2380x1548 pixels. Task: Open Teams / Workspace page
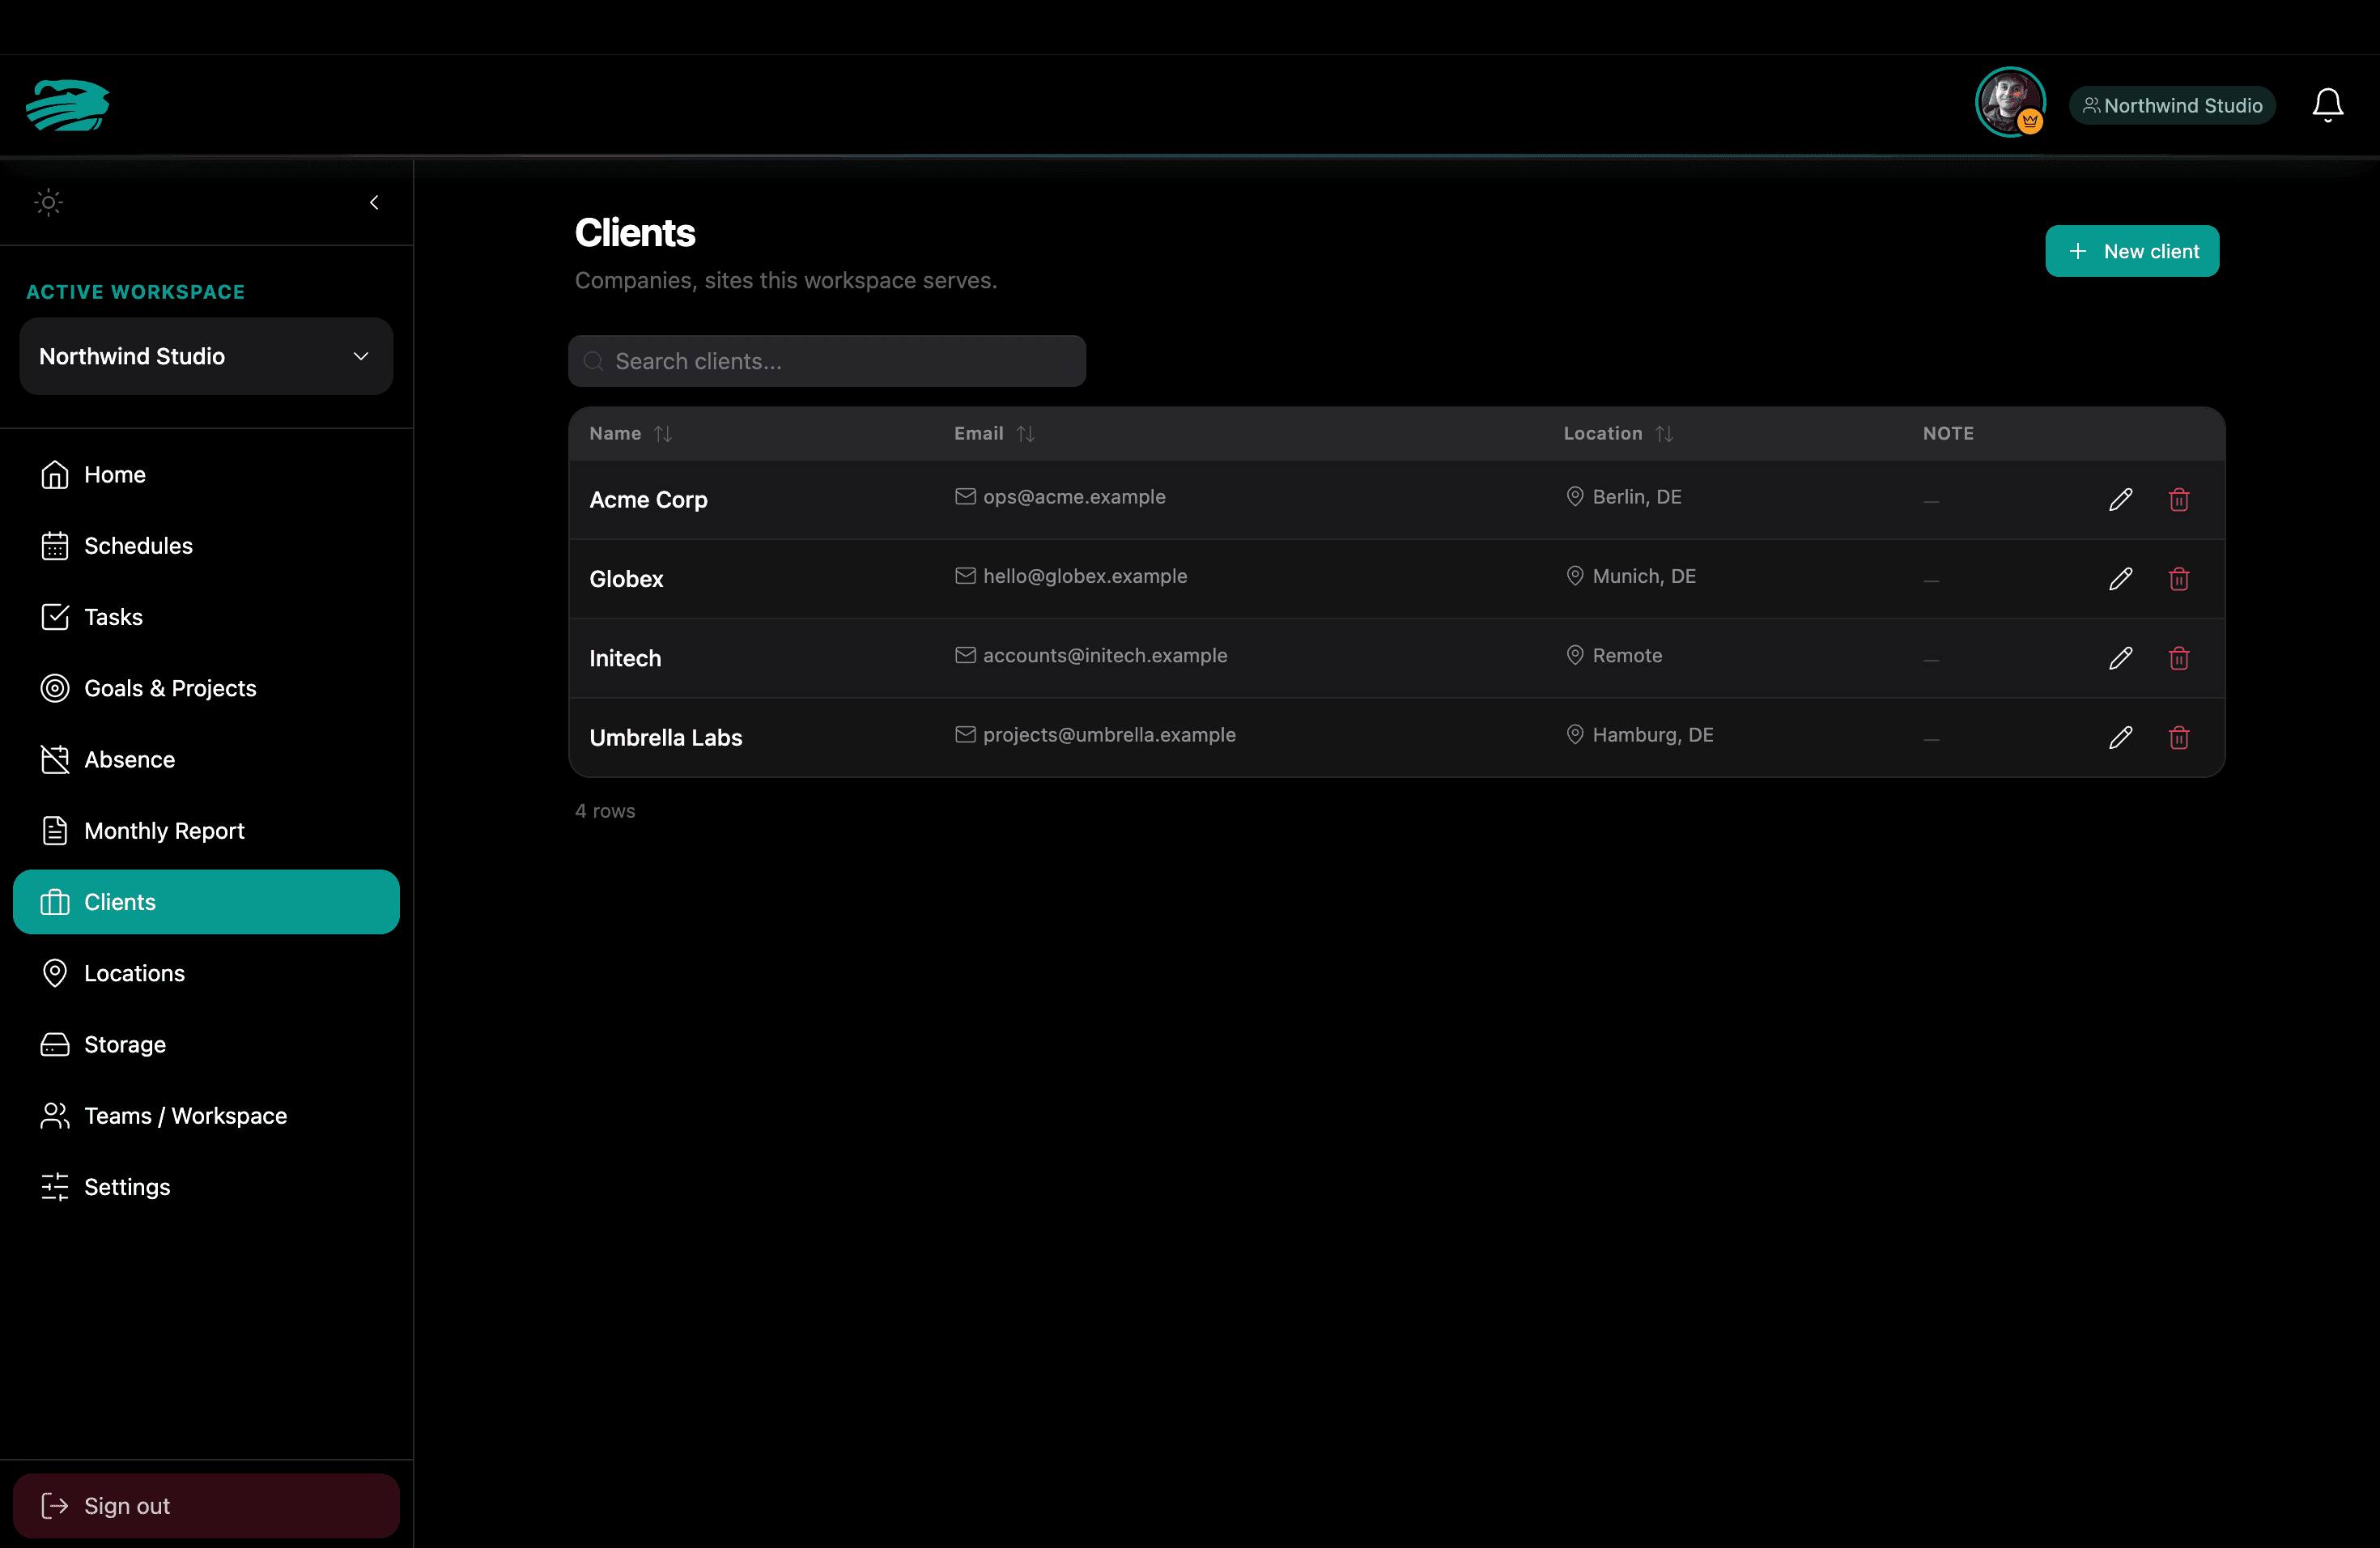pos(206,1115)
